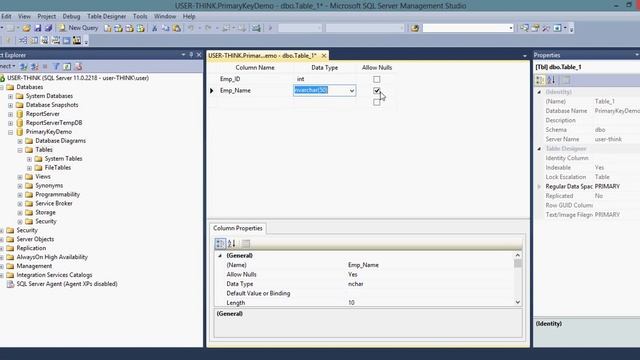640x360 pixels.
Task: Click the Manage Fulltext Index icon
Action: coord(45,40)
